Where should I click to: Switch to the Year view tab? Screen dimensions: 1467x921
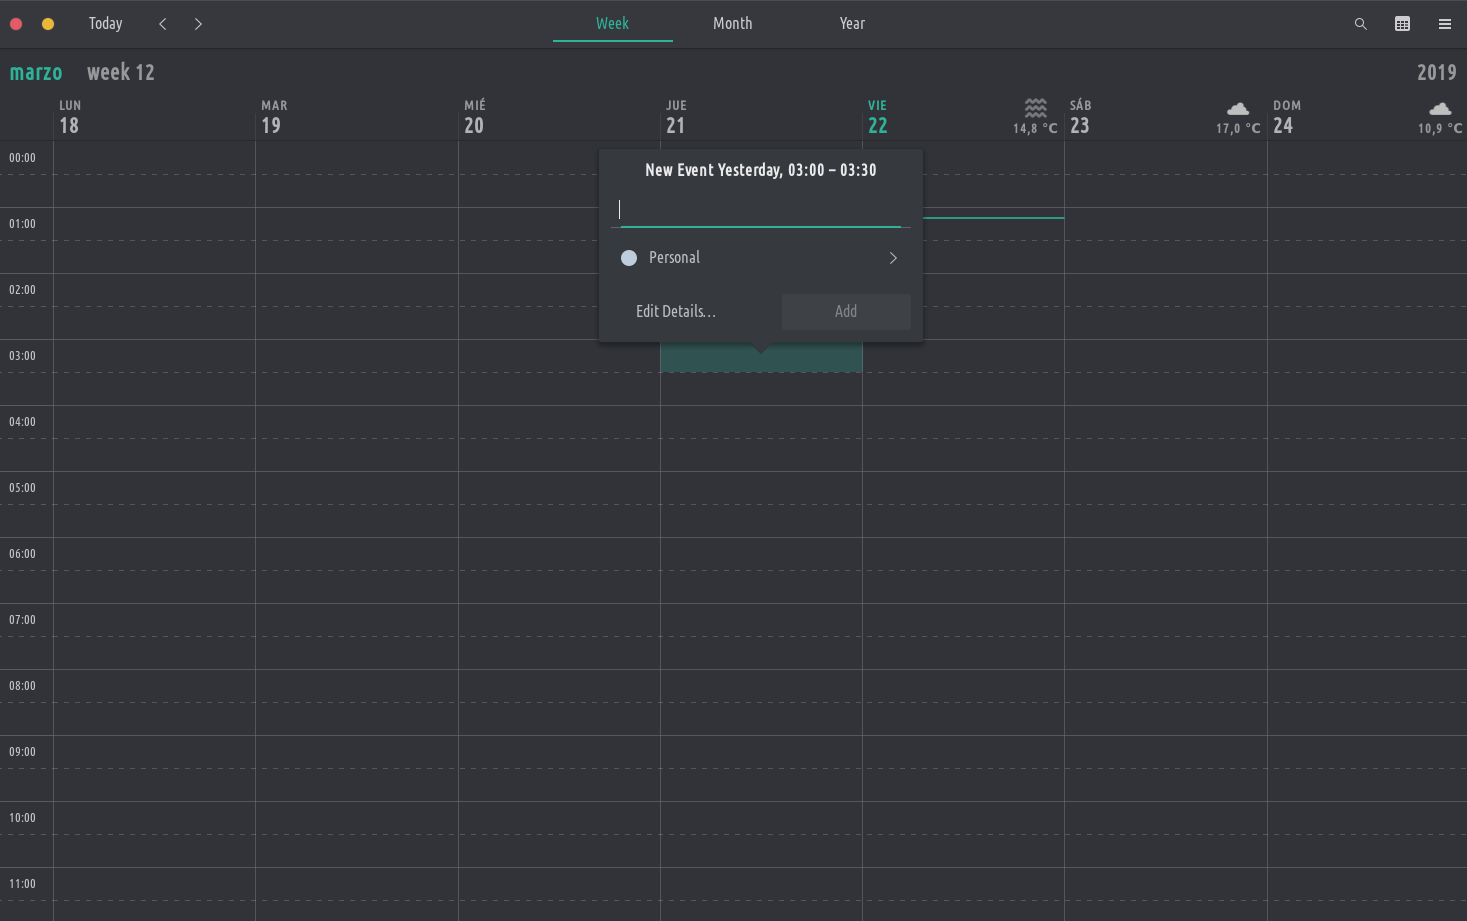[852, 24]
